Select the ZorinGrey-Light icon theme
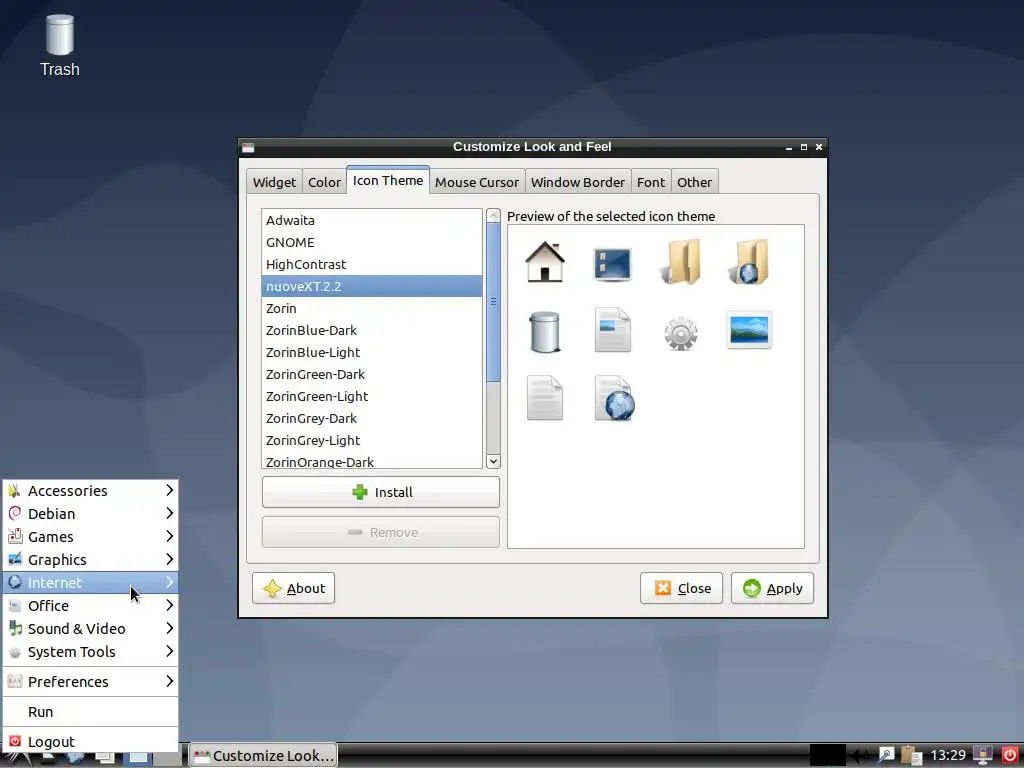Screen dimensions: 1024x768 372,440
